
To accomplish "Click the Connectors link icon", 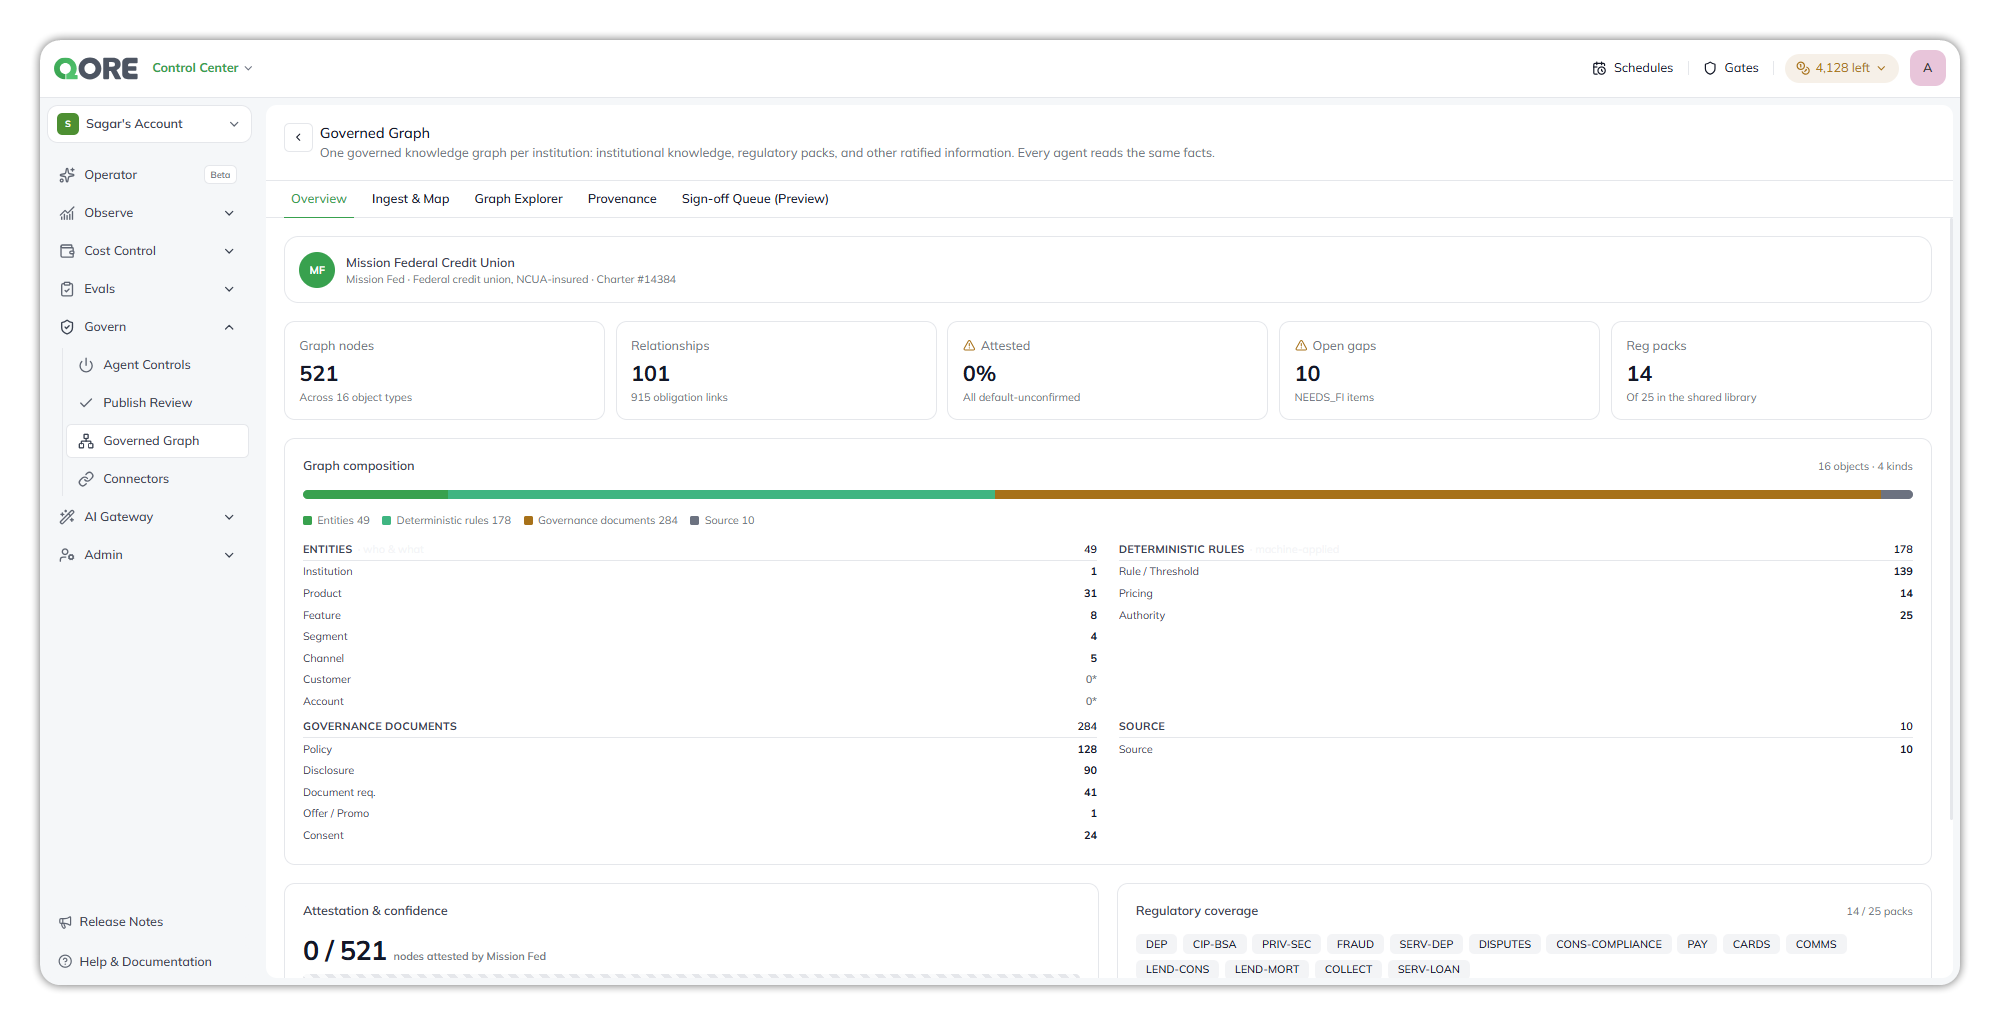I will tap(86, 479).
